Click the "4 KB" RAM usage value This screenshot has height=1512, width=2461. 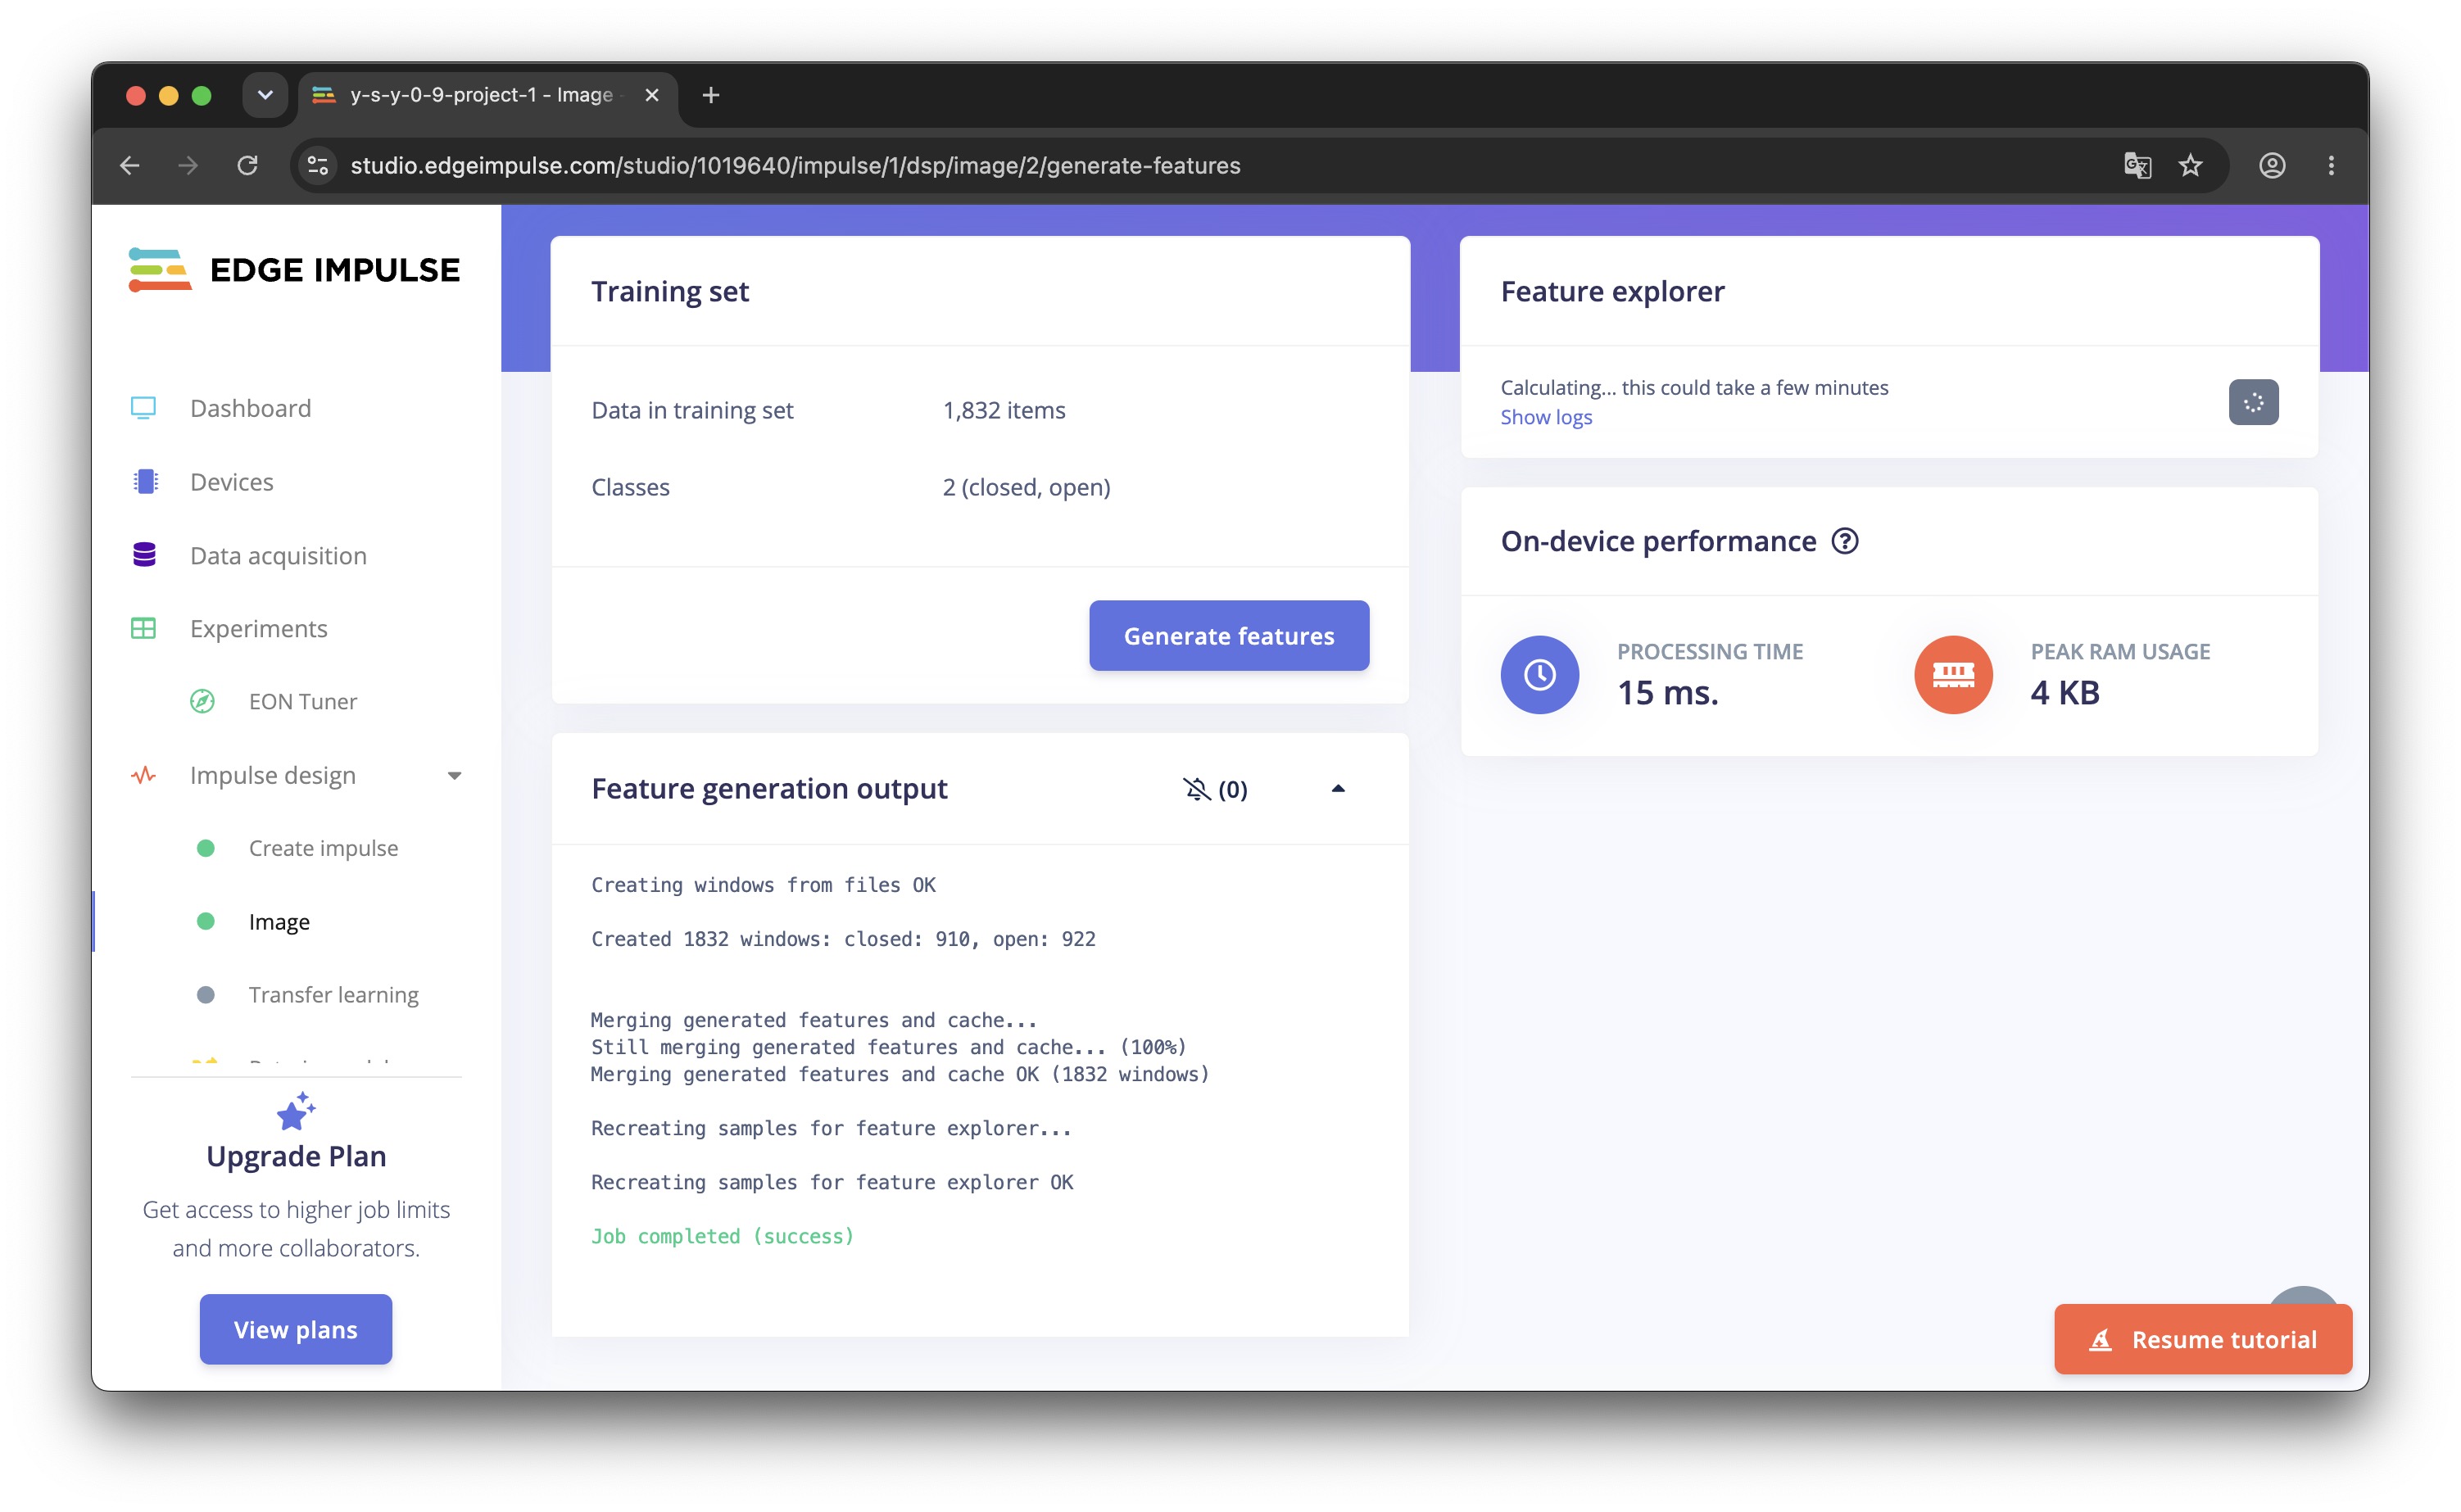(2064, 692)
